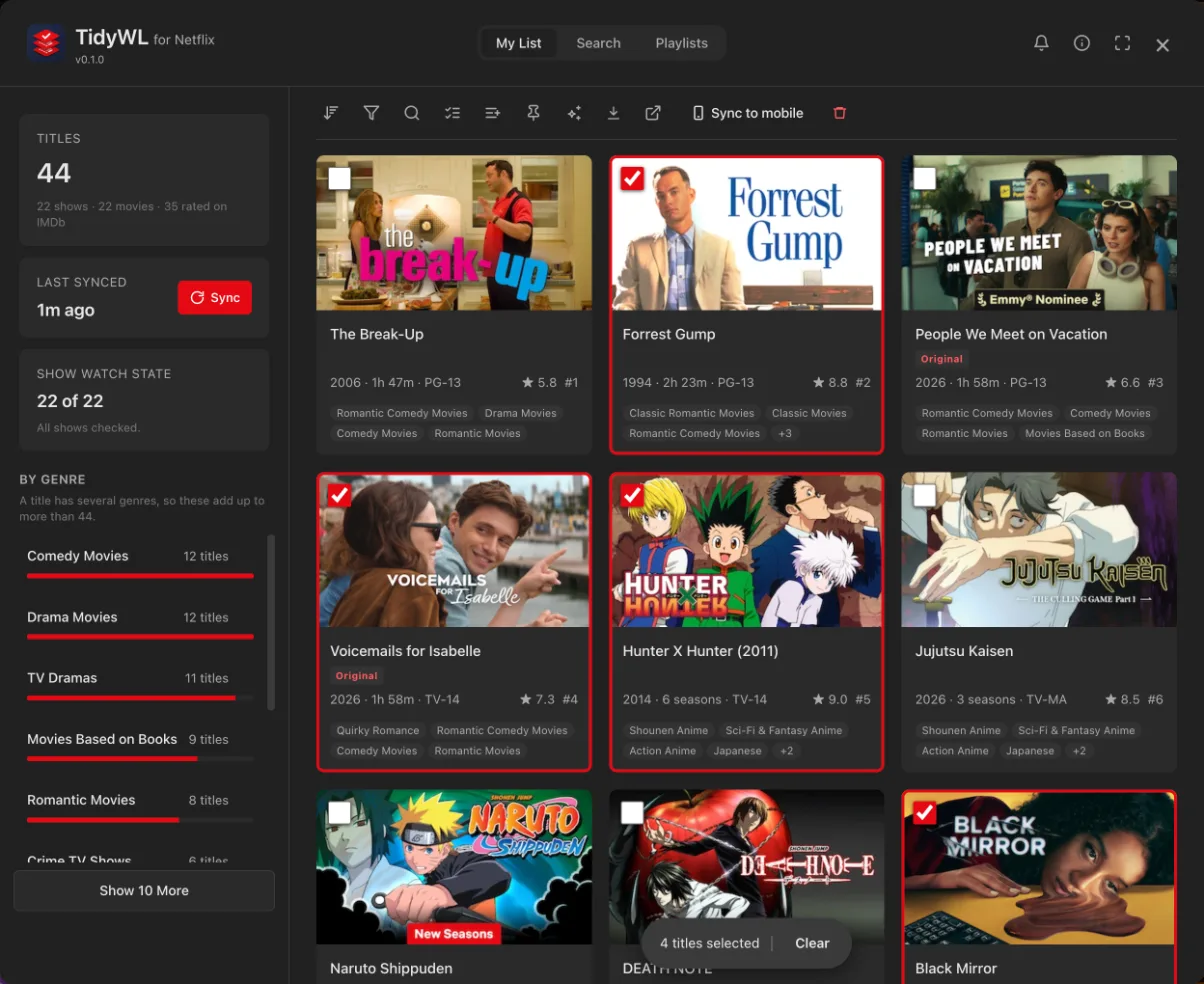Open the sort order icon in toolbar

(x=331, y=113)
